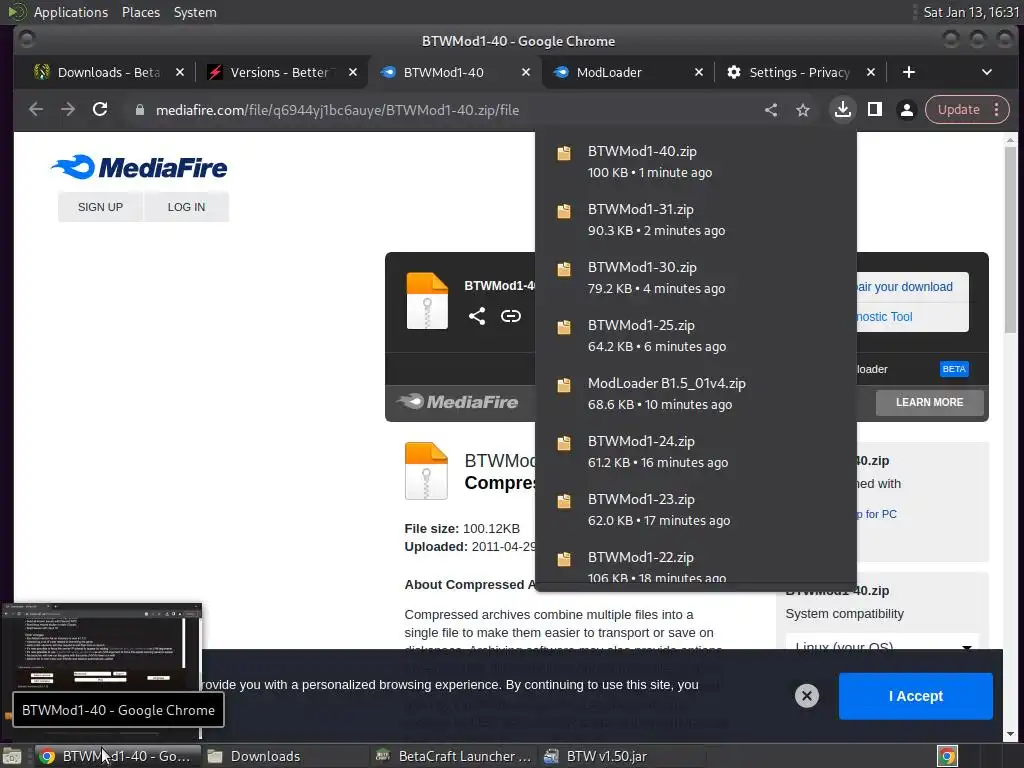Open the Places menu

tap(141, 12)
